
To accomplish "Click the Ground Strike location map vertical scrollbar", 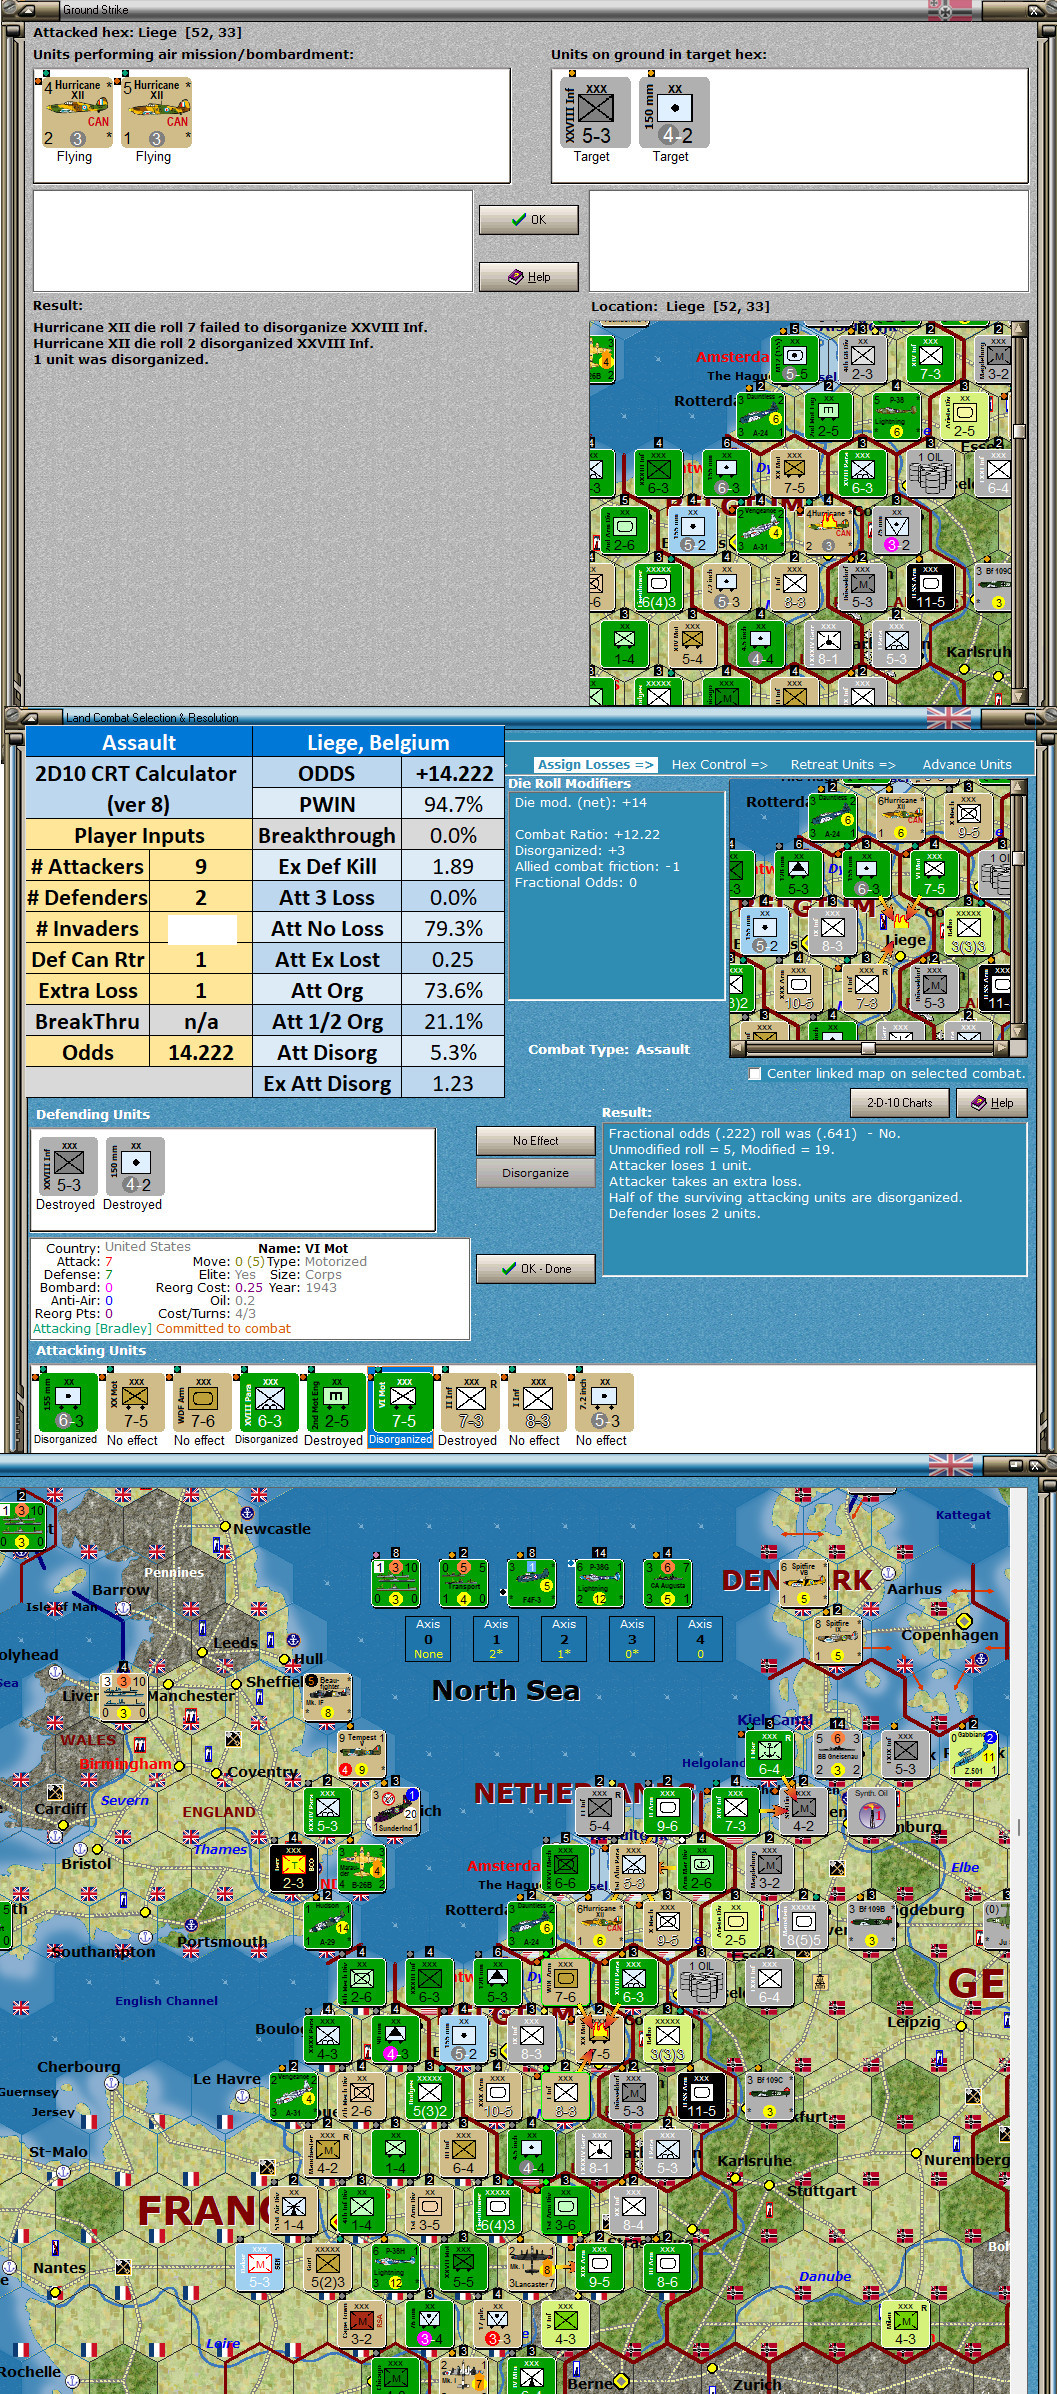I will point(1020,514).
